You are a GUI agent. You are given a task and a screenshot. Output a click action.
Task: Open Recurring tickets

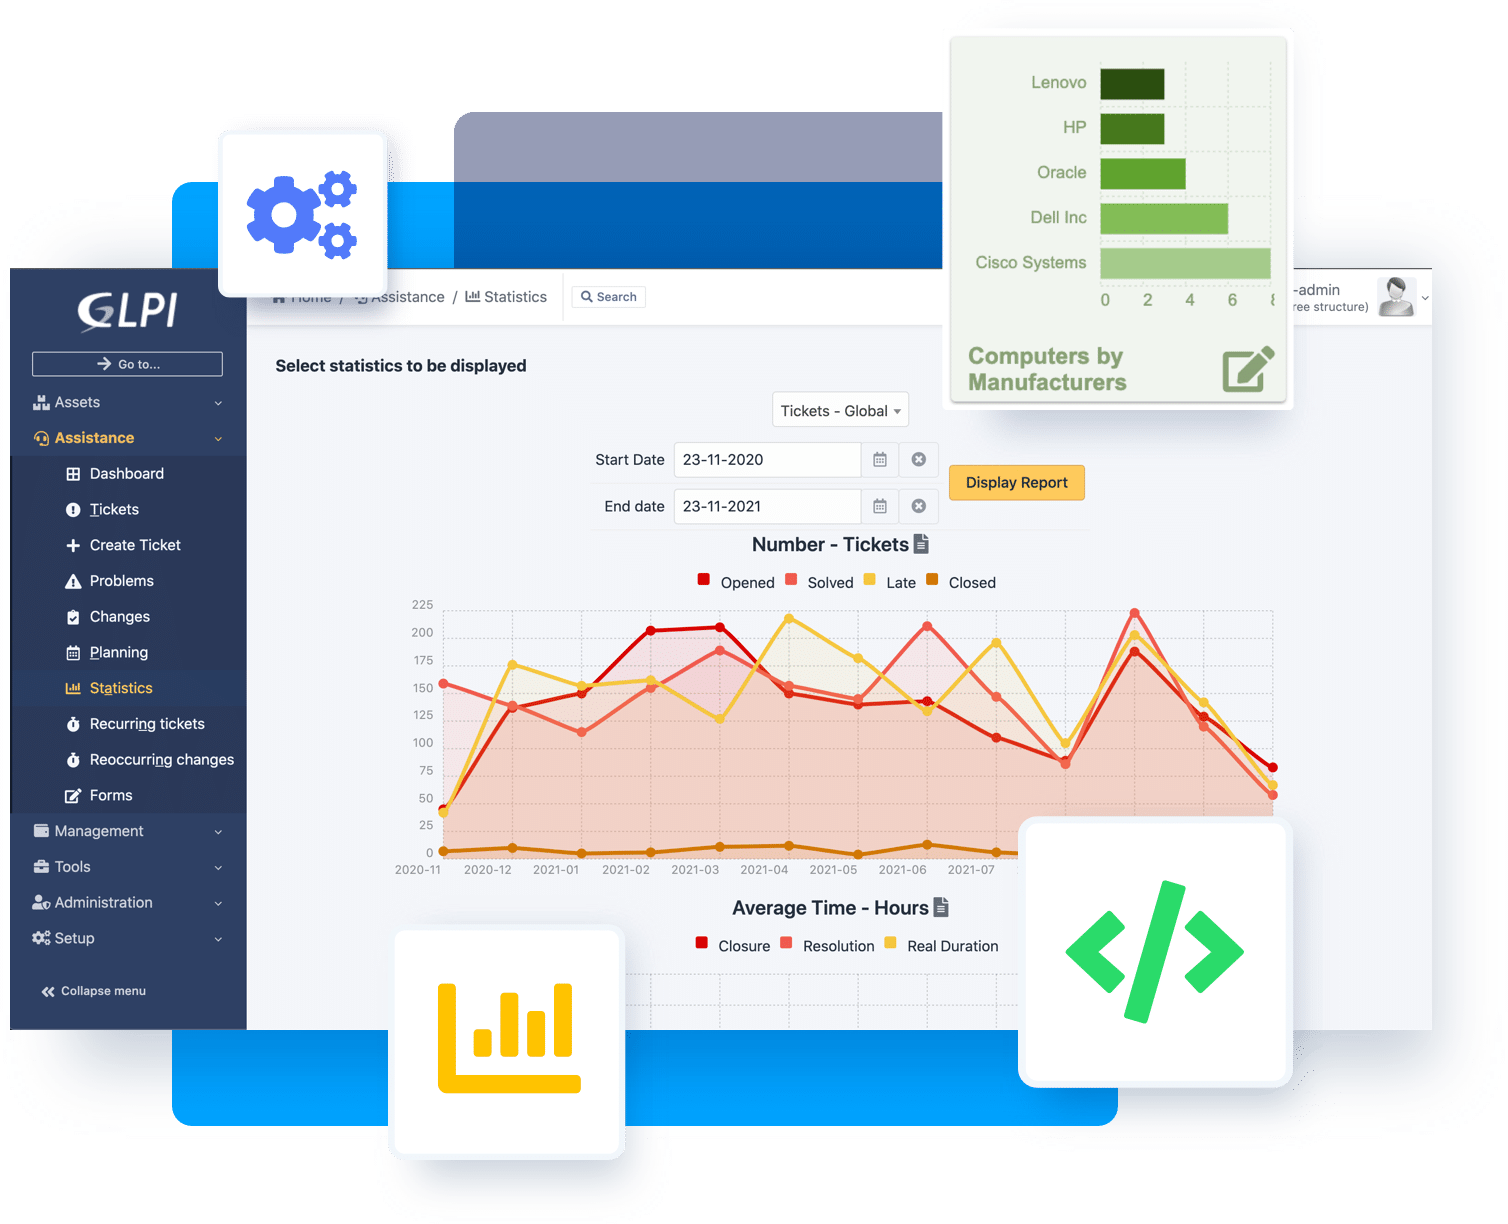coord(147,724)
